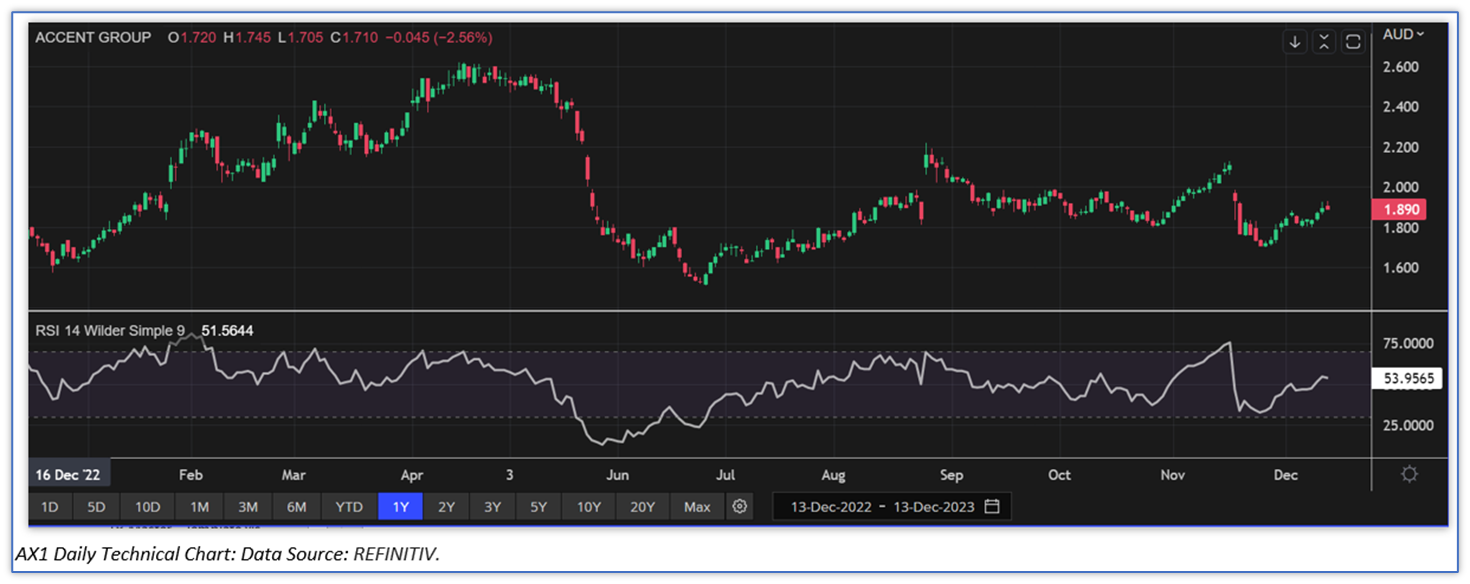Select the 1M time range
Screen dimensions: 1470x584
coord(199,507)
